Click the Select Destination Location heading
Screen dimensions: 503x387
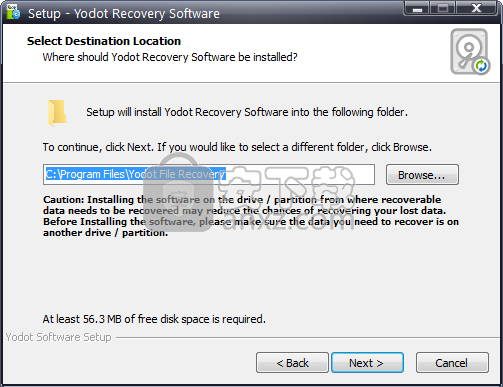click(104, 41)
